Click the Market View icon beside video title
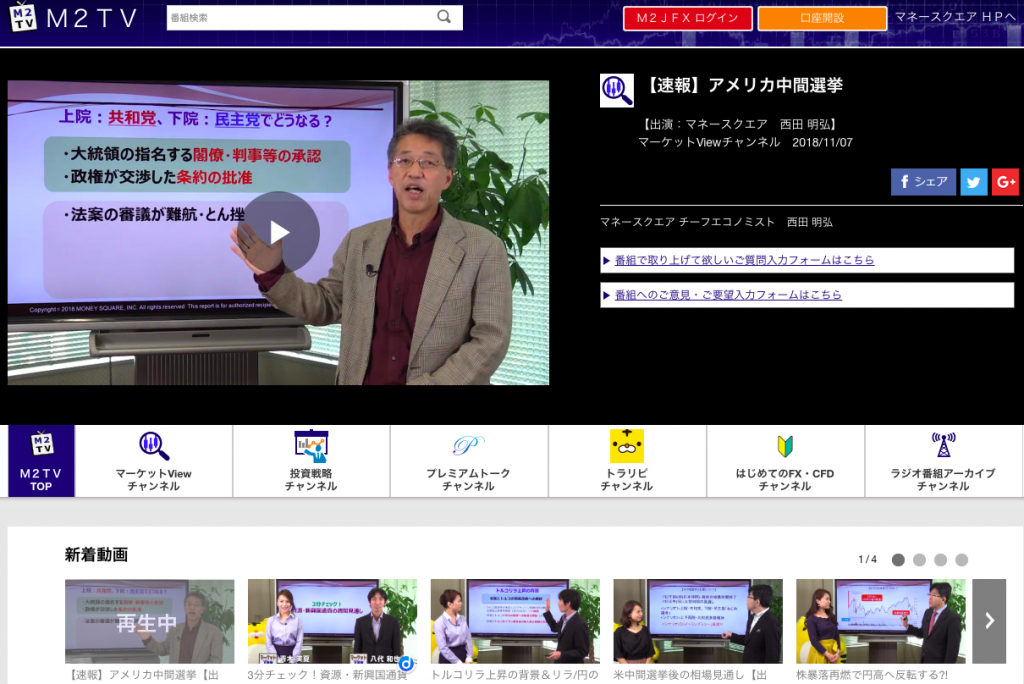Screen dimensions: 1024x684 (616, 91)
